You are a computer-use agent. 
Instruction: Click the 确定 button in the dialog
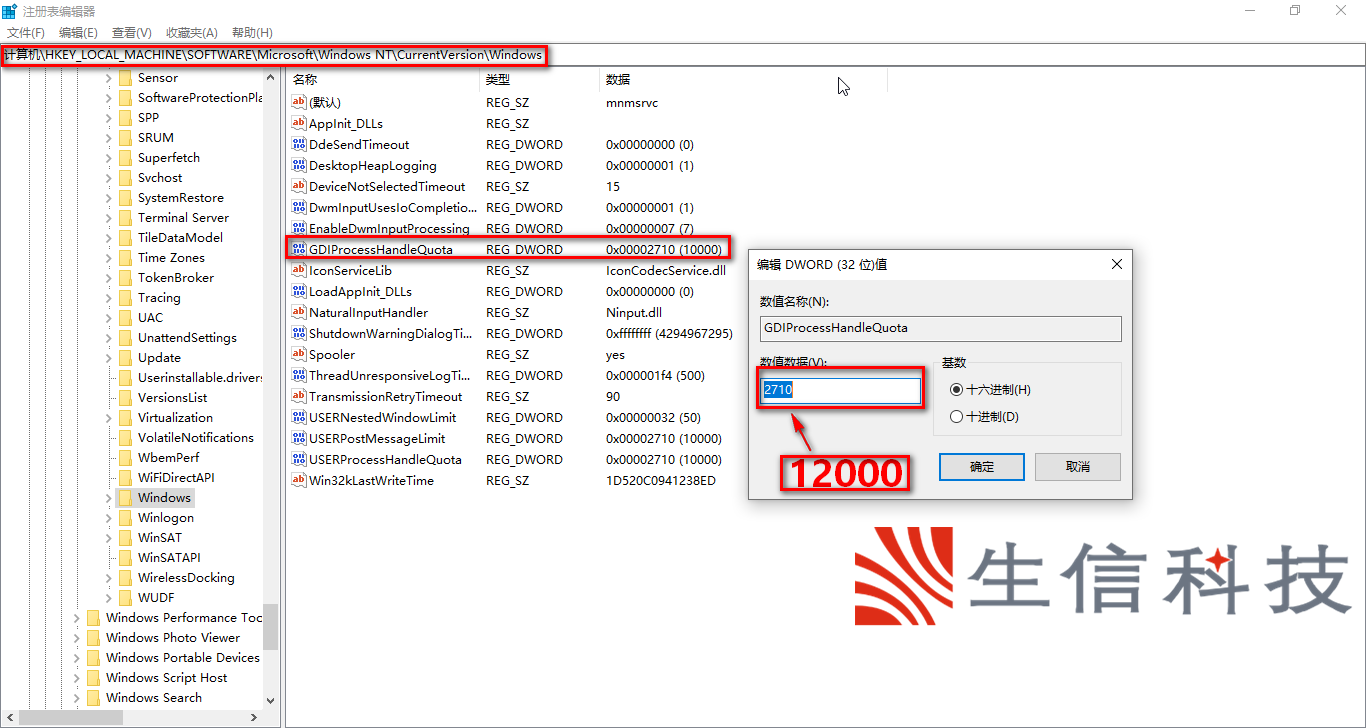coord(981,466)
